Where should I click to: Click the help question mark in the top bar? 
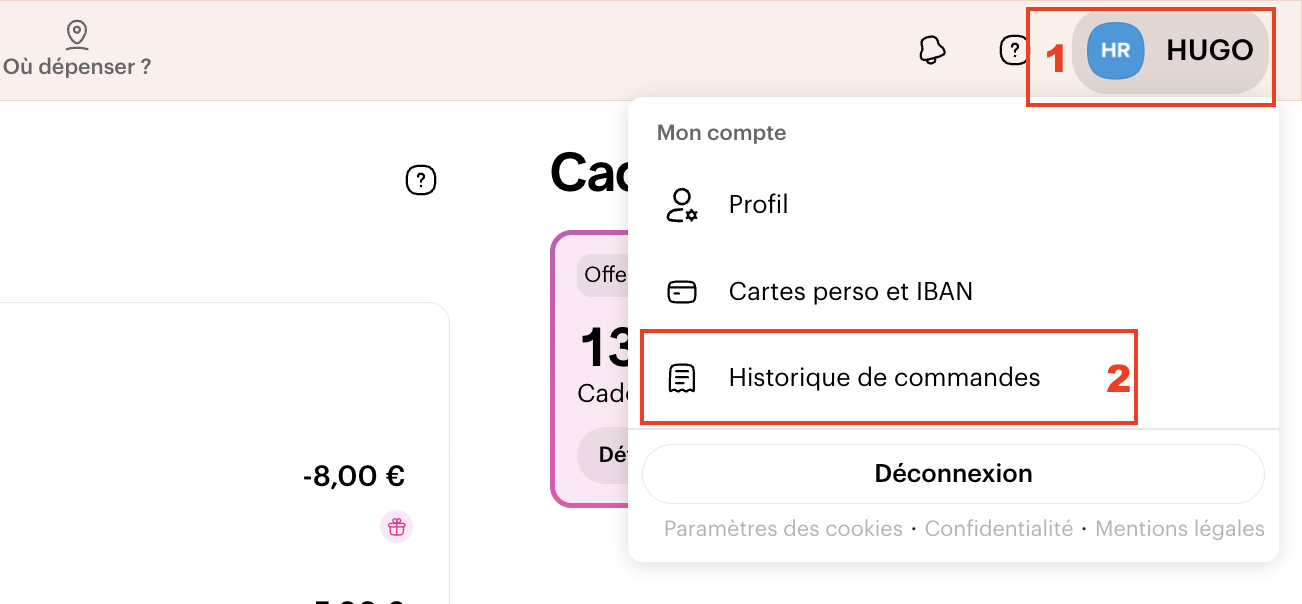1014,49
